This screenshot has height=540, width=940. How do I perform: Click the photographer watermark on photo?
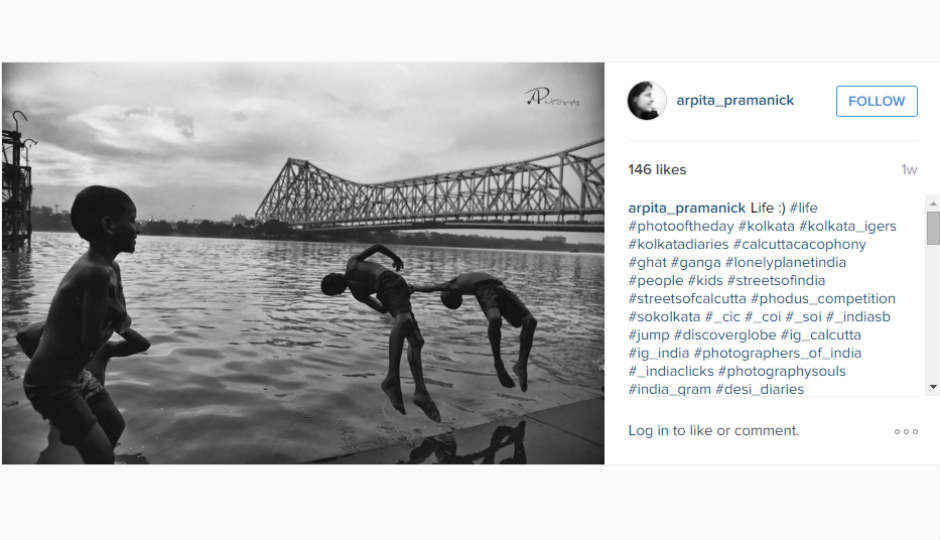point(552,97)
